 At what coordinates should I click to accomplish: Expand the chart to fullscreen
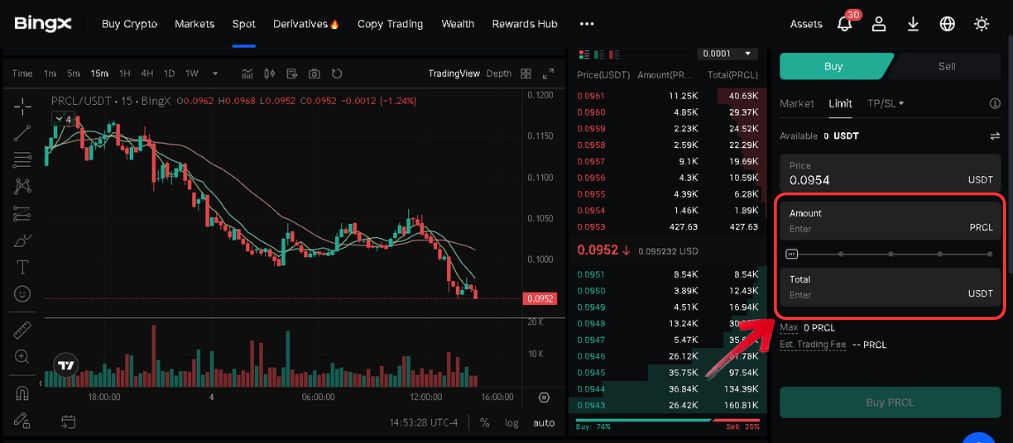[548, 74]
